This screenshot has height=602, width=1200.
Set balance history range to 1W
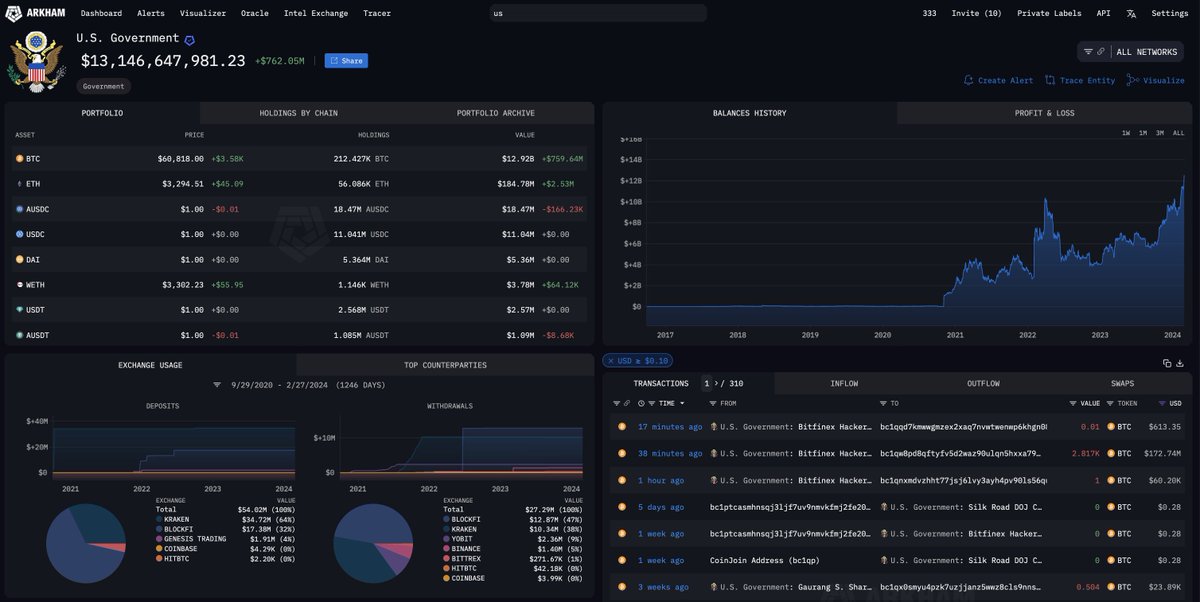(1126, 133)
